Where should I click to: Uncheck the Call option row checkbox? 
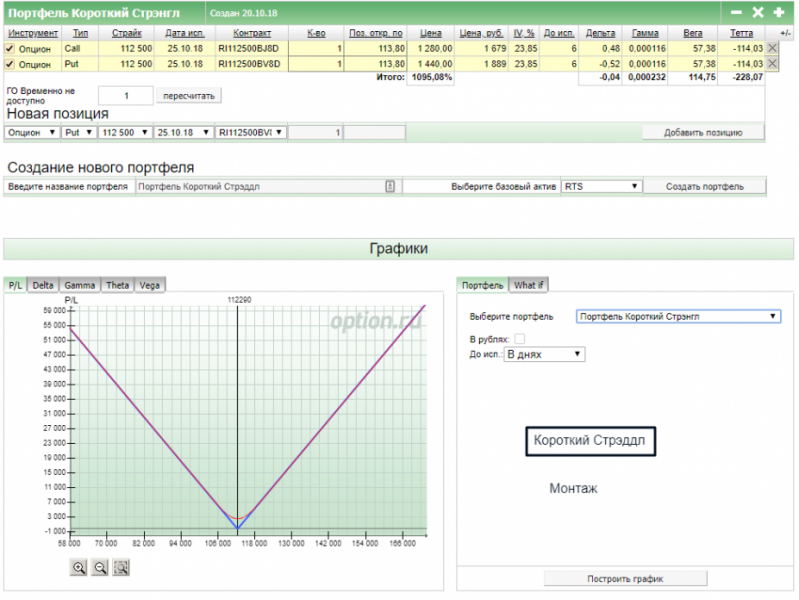click(x=10, y=48)
